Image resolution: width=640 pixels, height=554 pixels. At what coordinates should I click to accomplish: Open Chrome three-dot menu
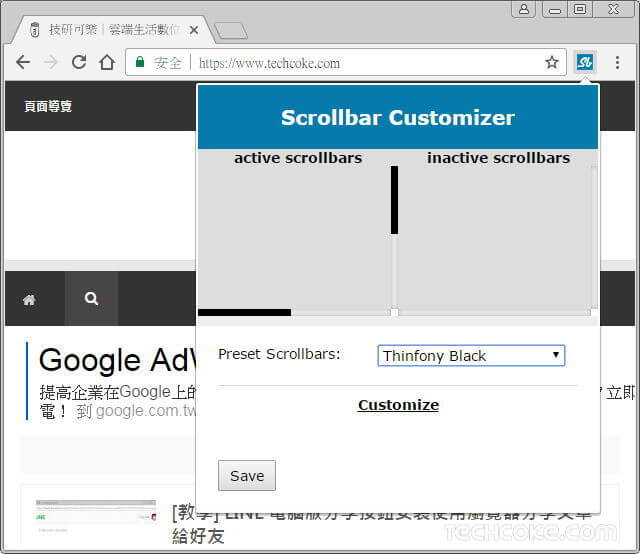coord(617,62)
